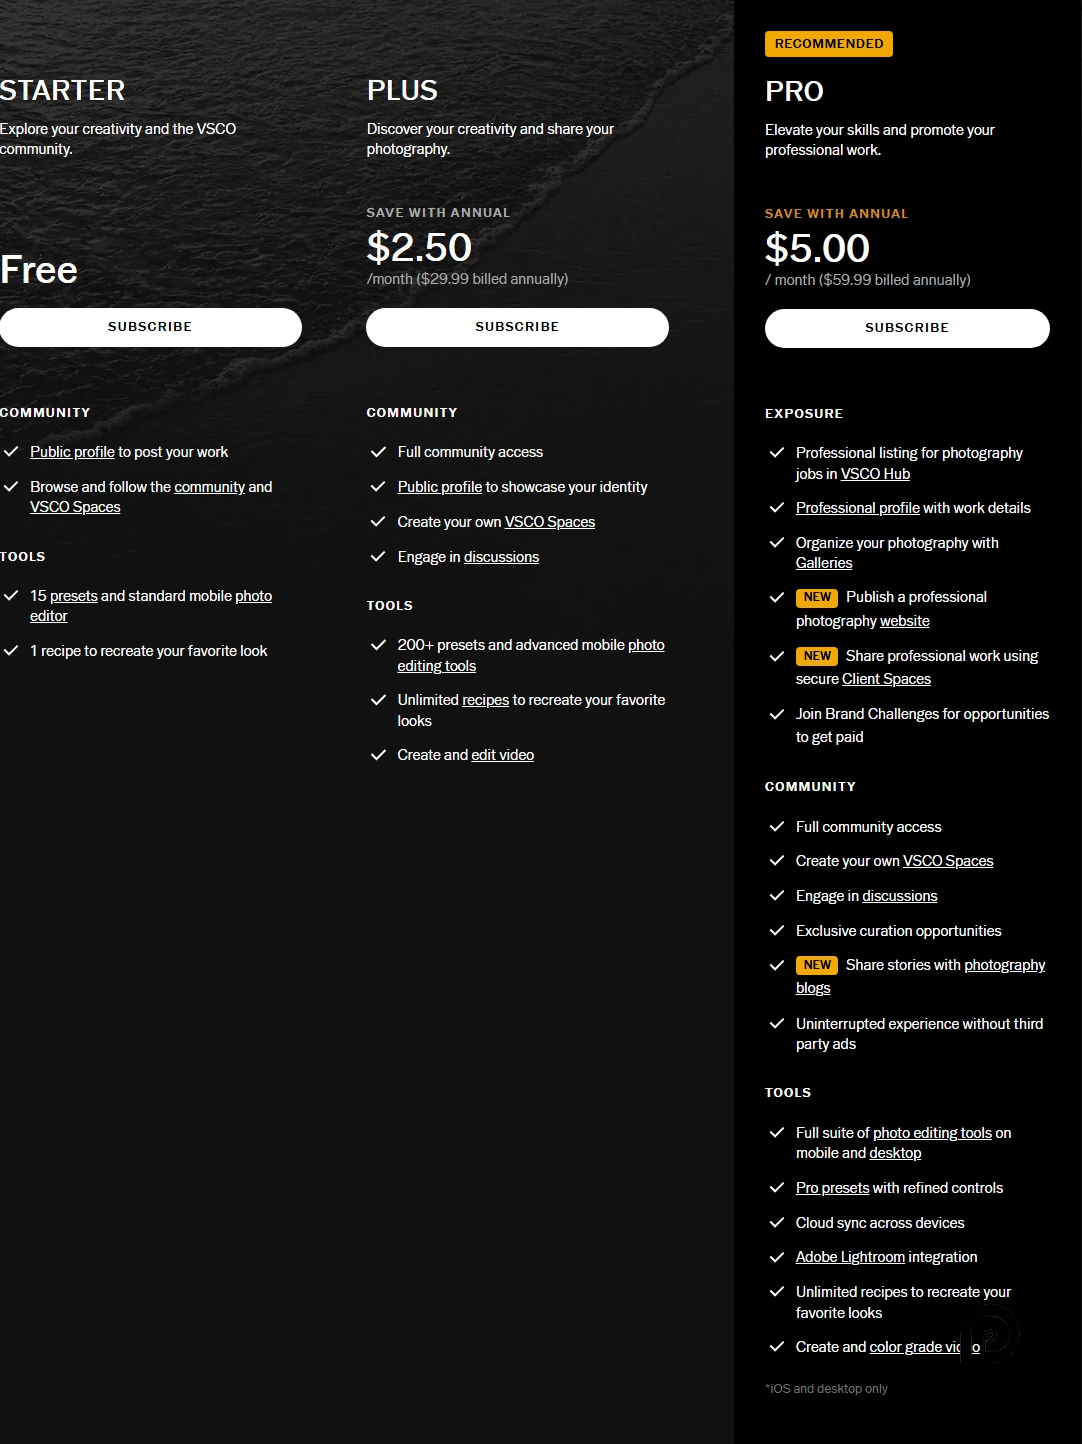The image size is (1082, 1444).
Task: Click SUBSCRIBE under the PRO plan
Action: coord(906,327)
